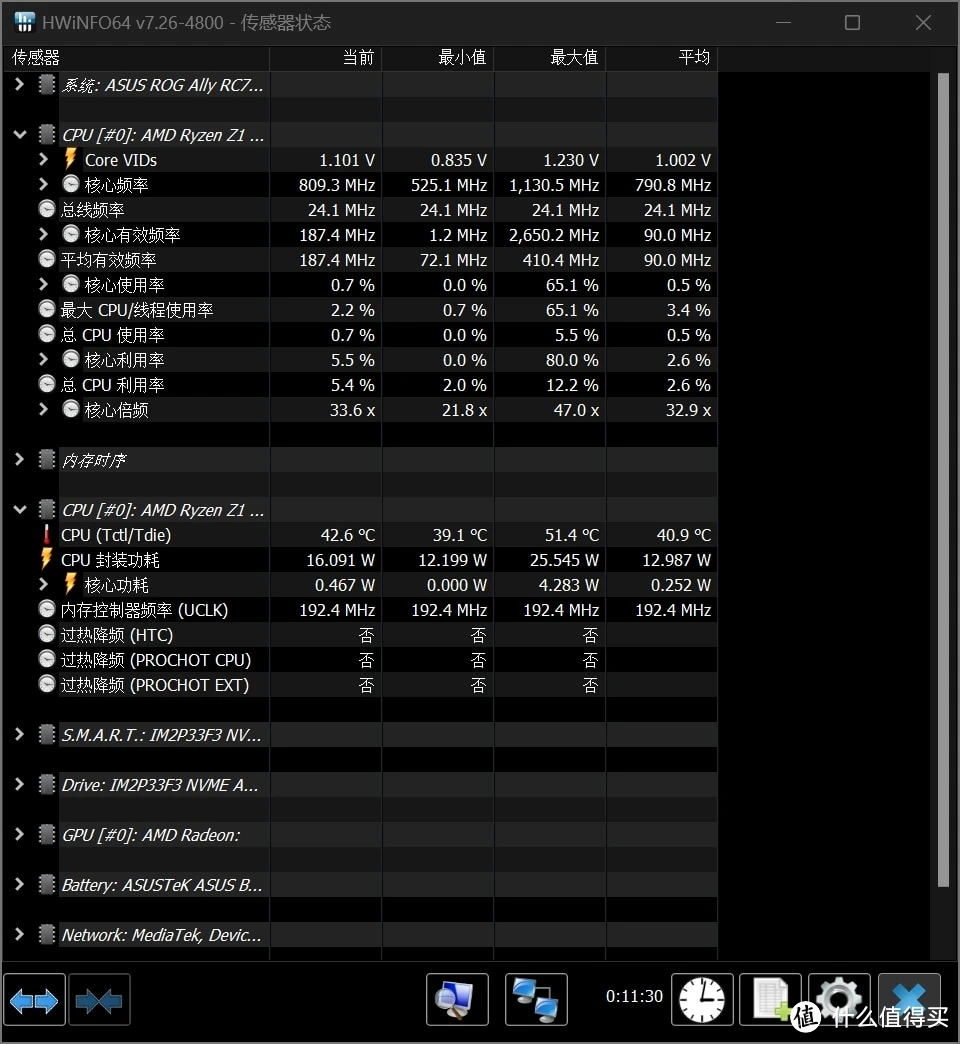Click the log file document icon
The width and height of the screenshot is (960, 1044).
pos(770,1000)
